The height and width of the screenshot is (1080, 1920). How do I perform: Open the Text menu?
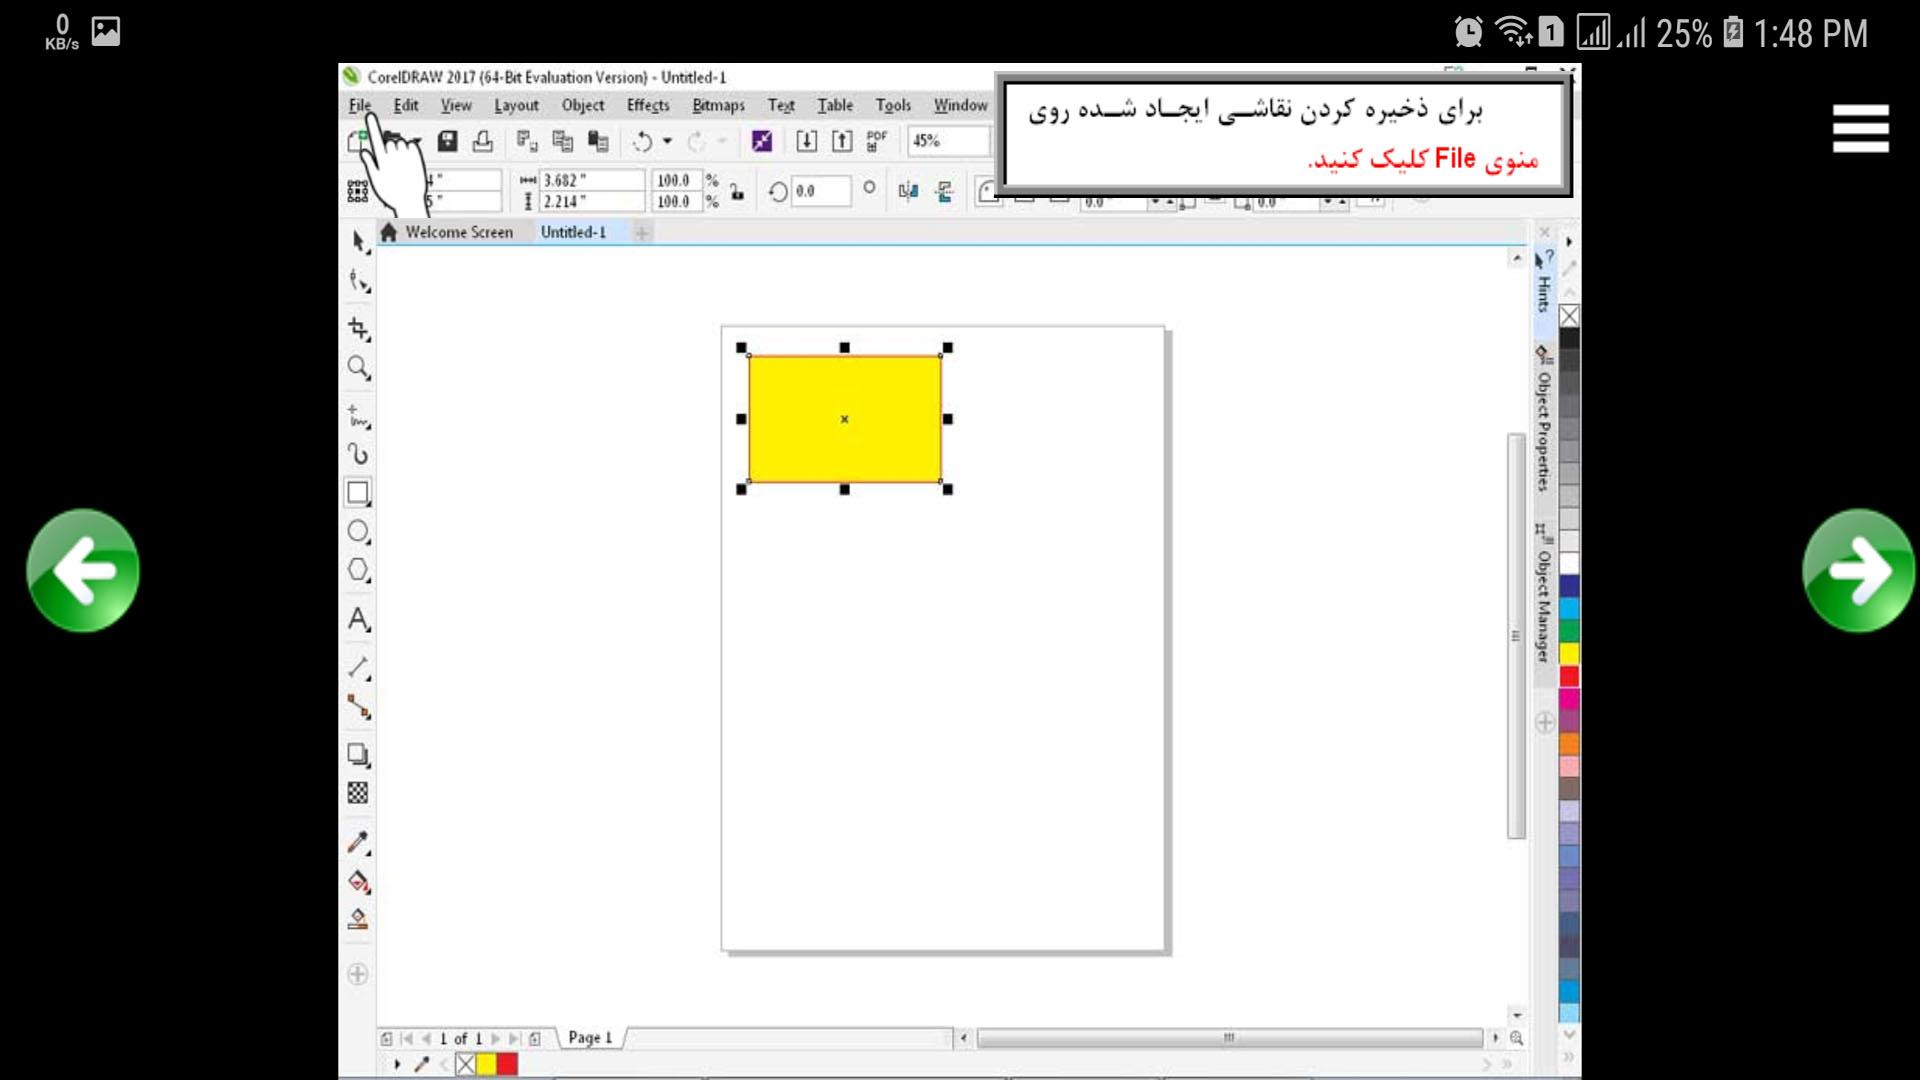(781, 105)
